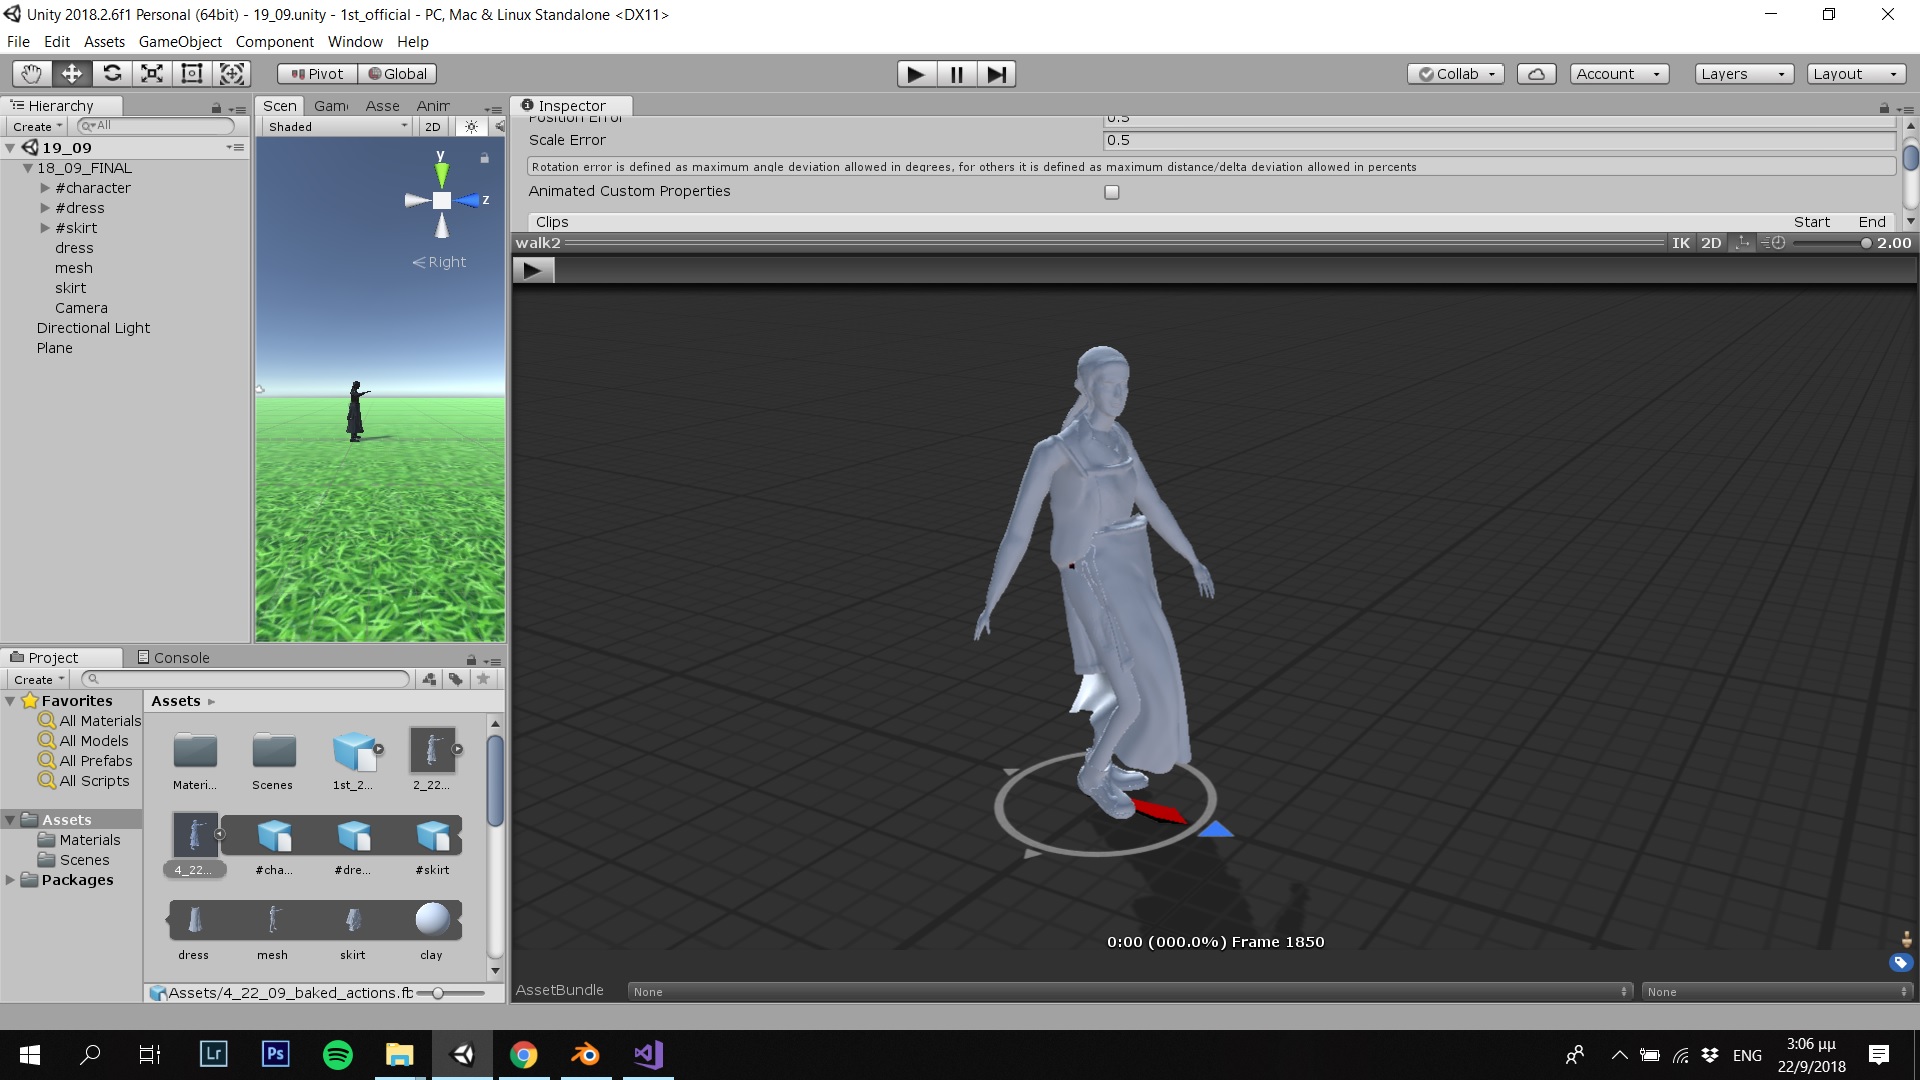Open Blender from the taskbar
Image resolution: width=1920 pixels, height=1080 pixels.
[x=585, y=1055]
